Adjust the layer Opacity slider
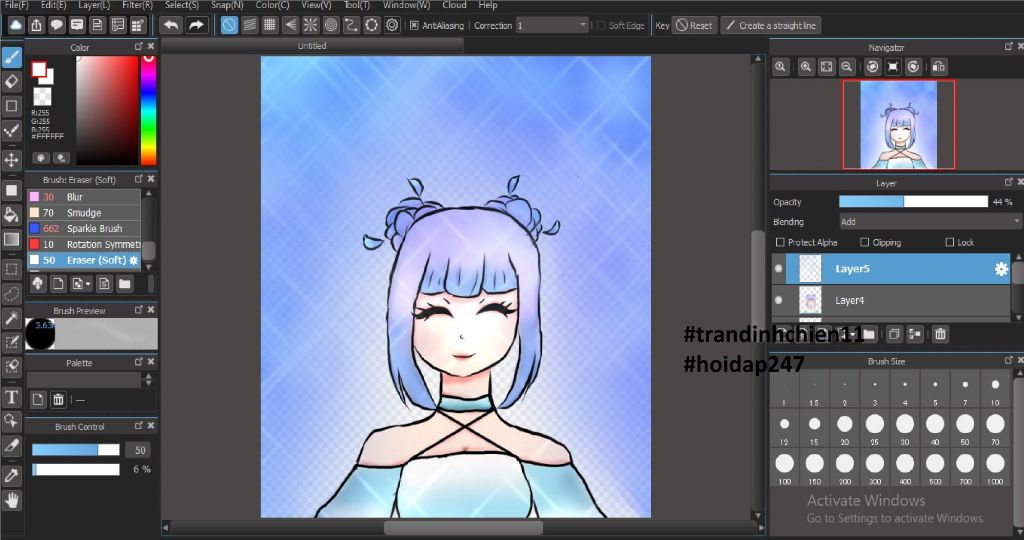This screenshot has width=1024, height=540. pyautogui.click(x=913, y=202)
